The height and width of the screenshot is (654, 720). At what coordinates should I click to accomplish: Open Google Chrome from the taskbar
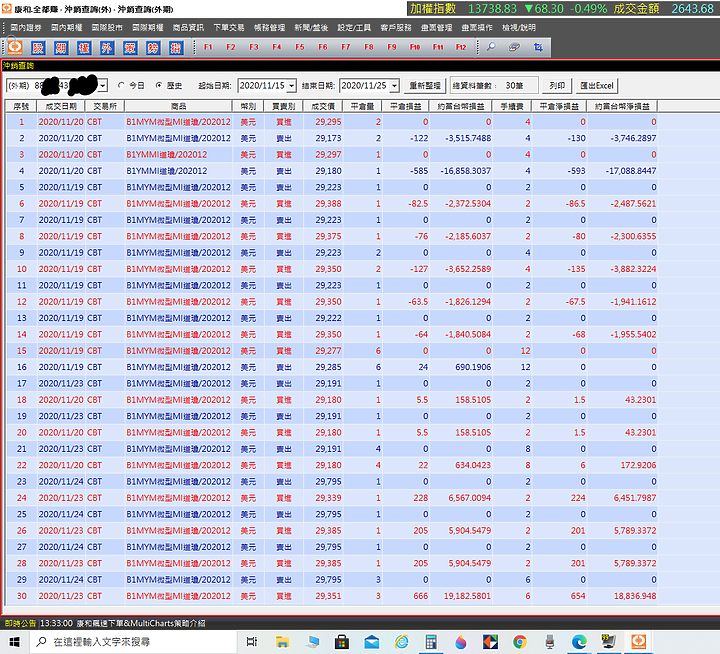point(520,642)
